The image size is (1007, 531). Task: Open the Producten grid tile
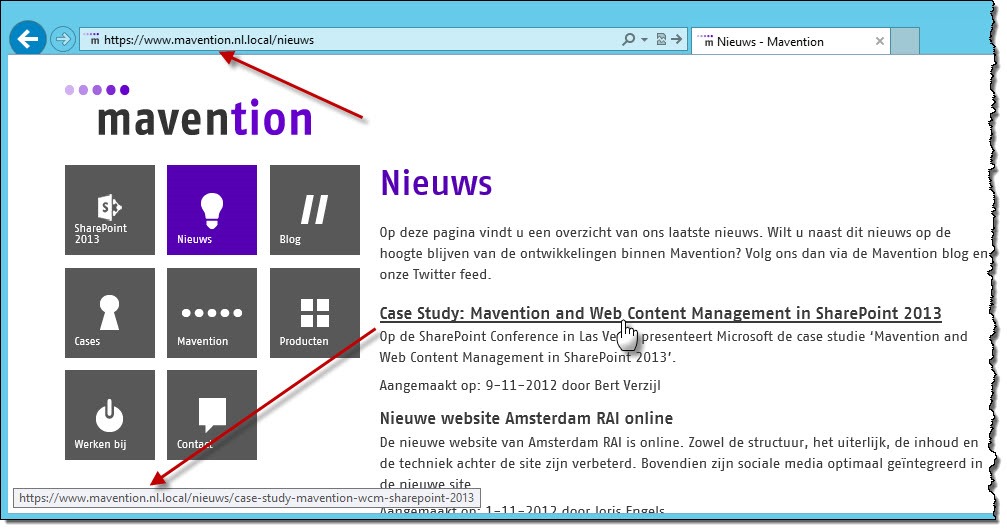[315, 313]
